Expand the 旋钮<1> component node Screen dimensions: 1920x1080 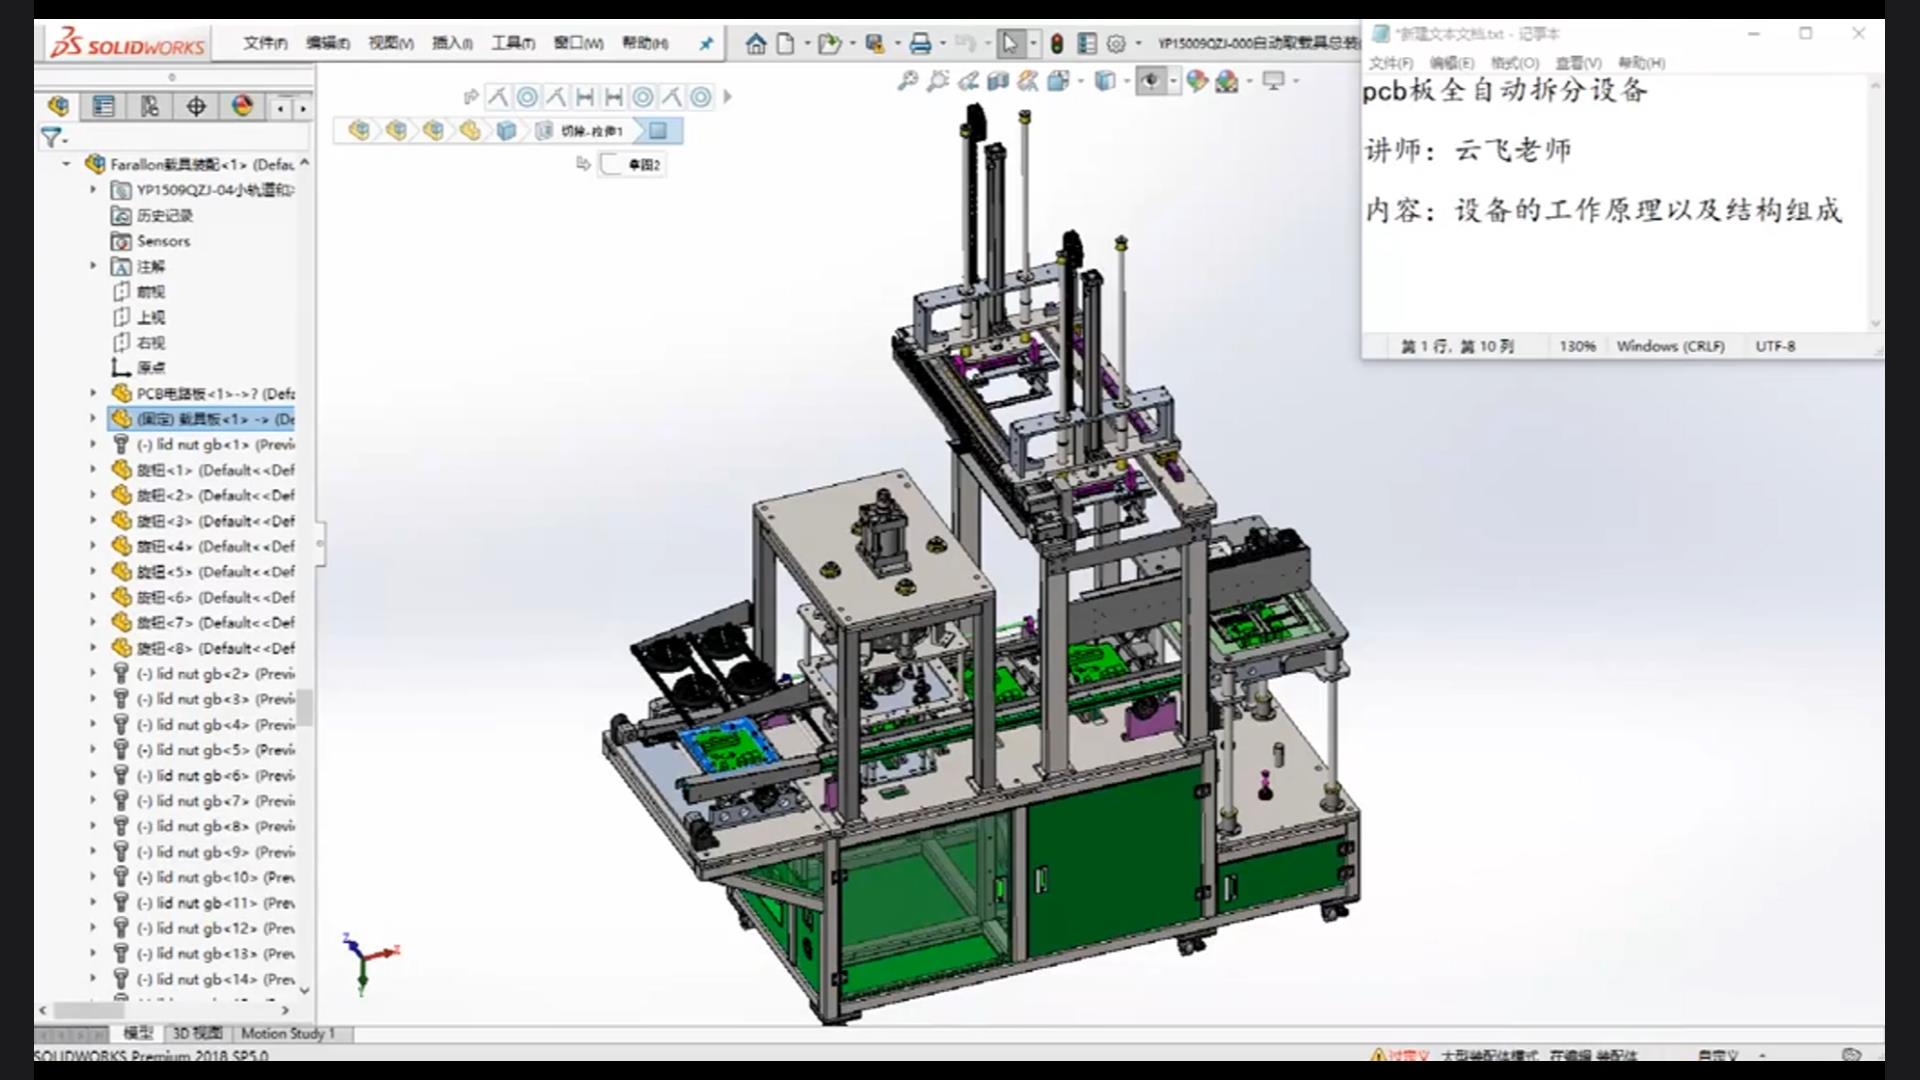93,469
